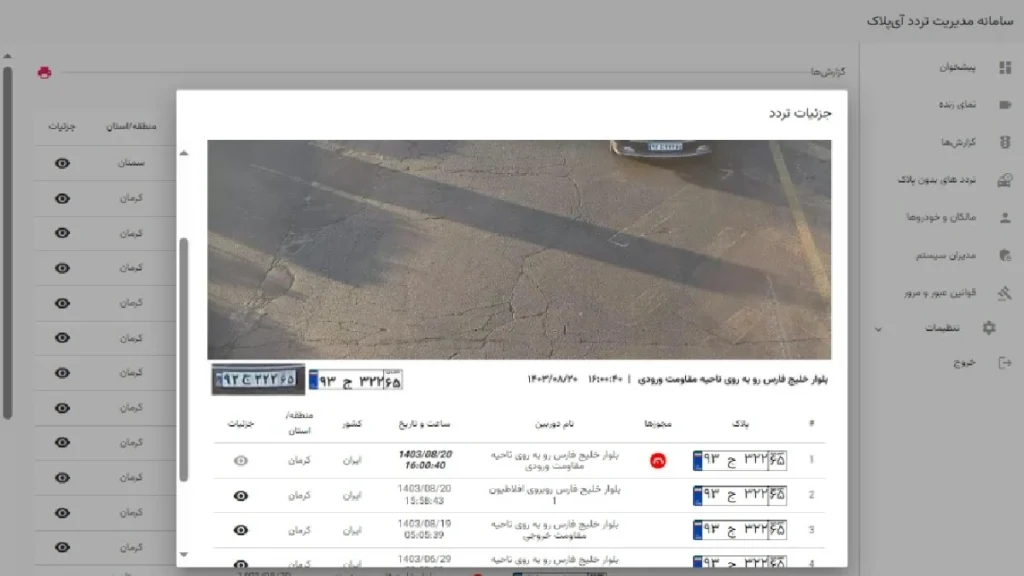
Task: Click the down arrow on the dialog scrollbar
Action: pyautogui.click(x=184, y=554)
